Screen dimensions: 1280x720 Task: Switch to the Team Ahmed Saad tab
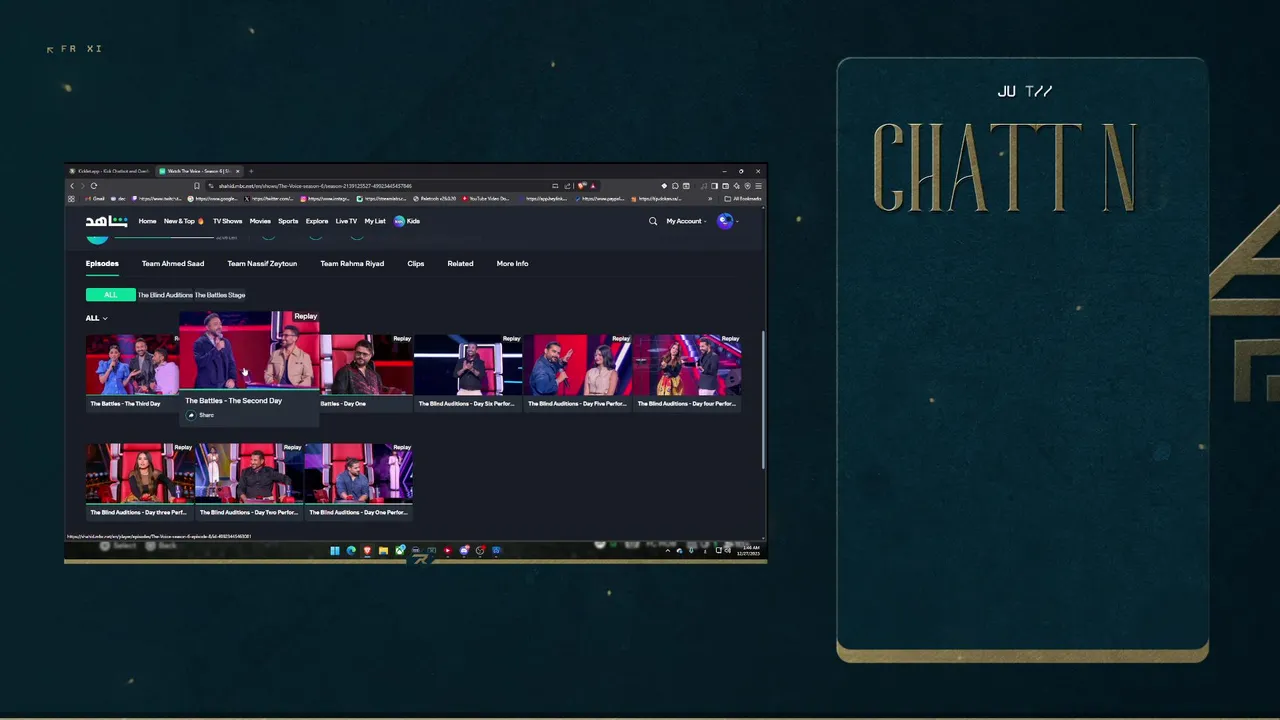click(x=173, y=264)
